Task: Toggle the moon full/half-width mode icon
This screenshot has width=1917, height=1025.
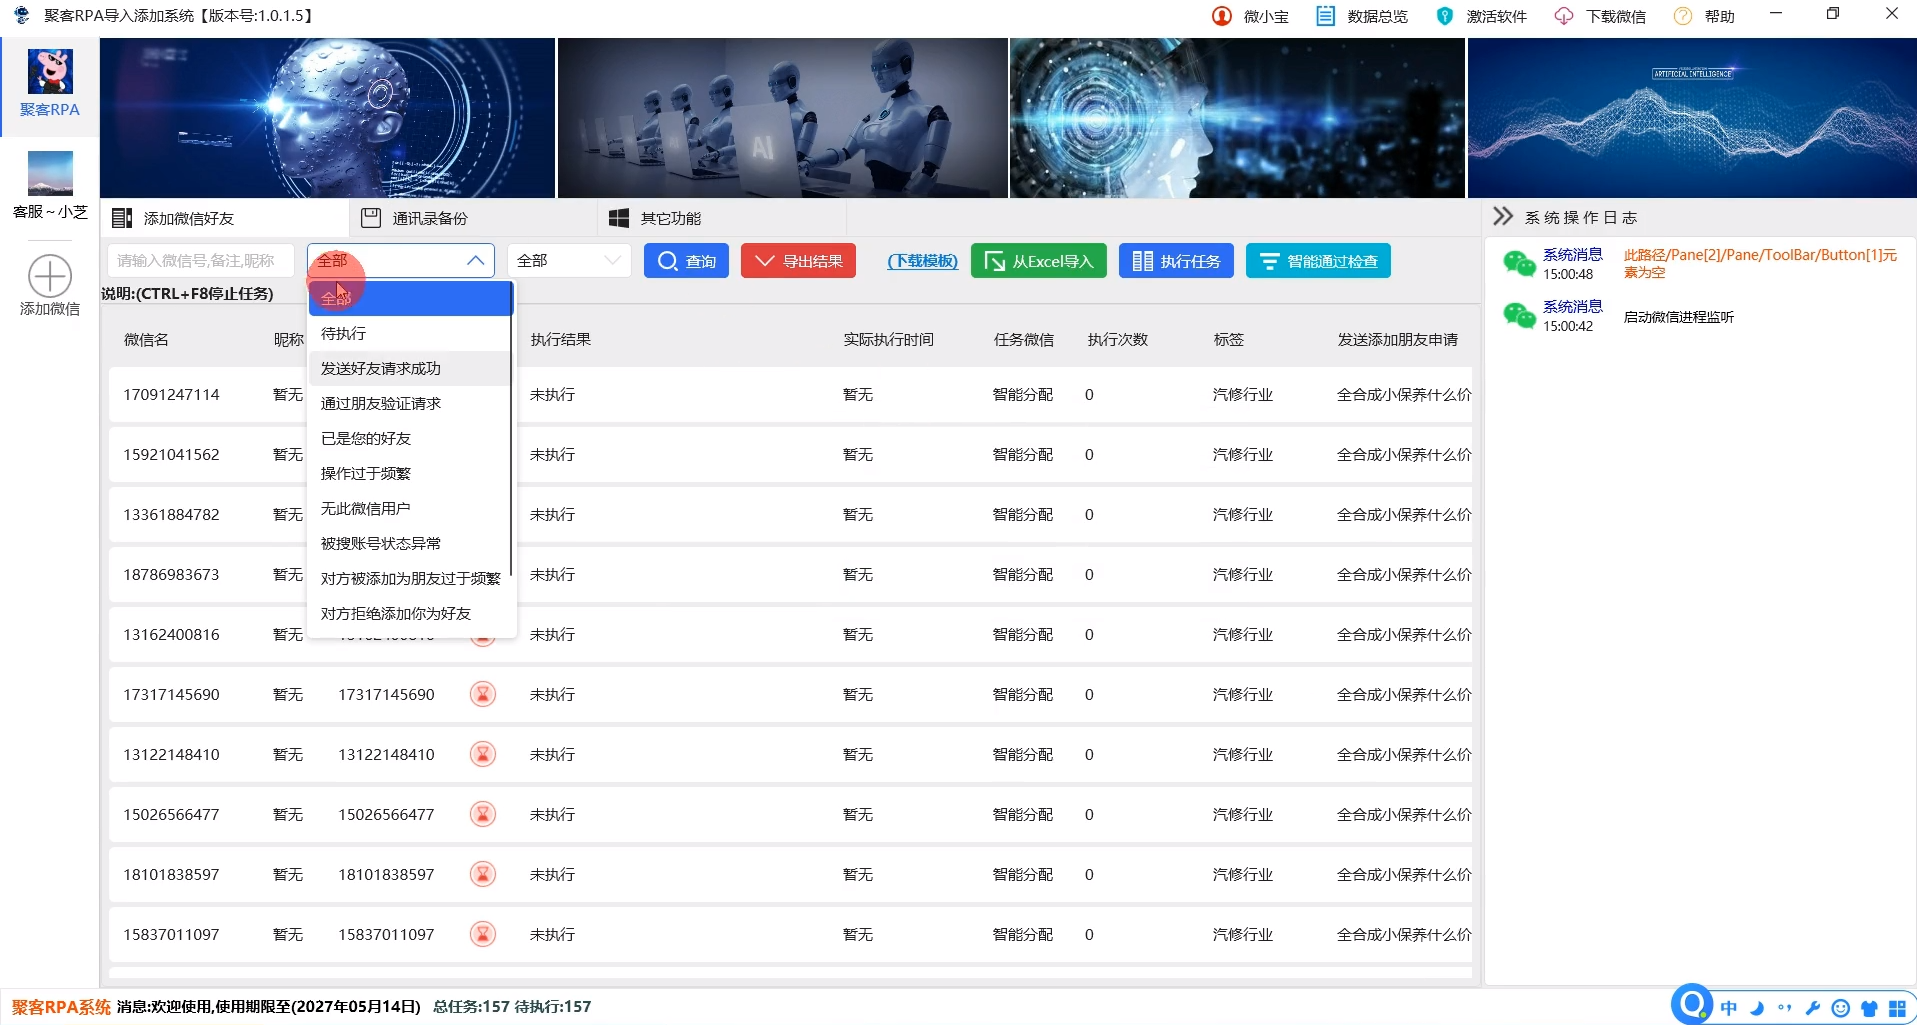Action: coord(1756,1007)
